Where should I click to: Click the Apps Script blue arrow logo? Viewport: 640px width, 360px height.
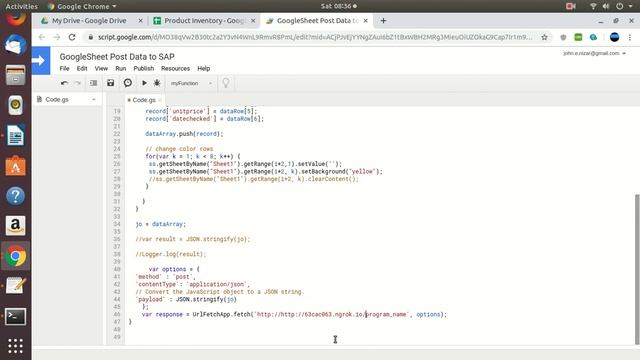pos(41,61)
